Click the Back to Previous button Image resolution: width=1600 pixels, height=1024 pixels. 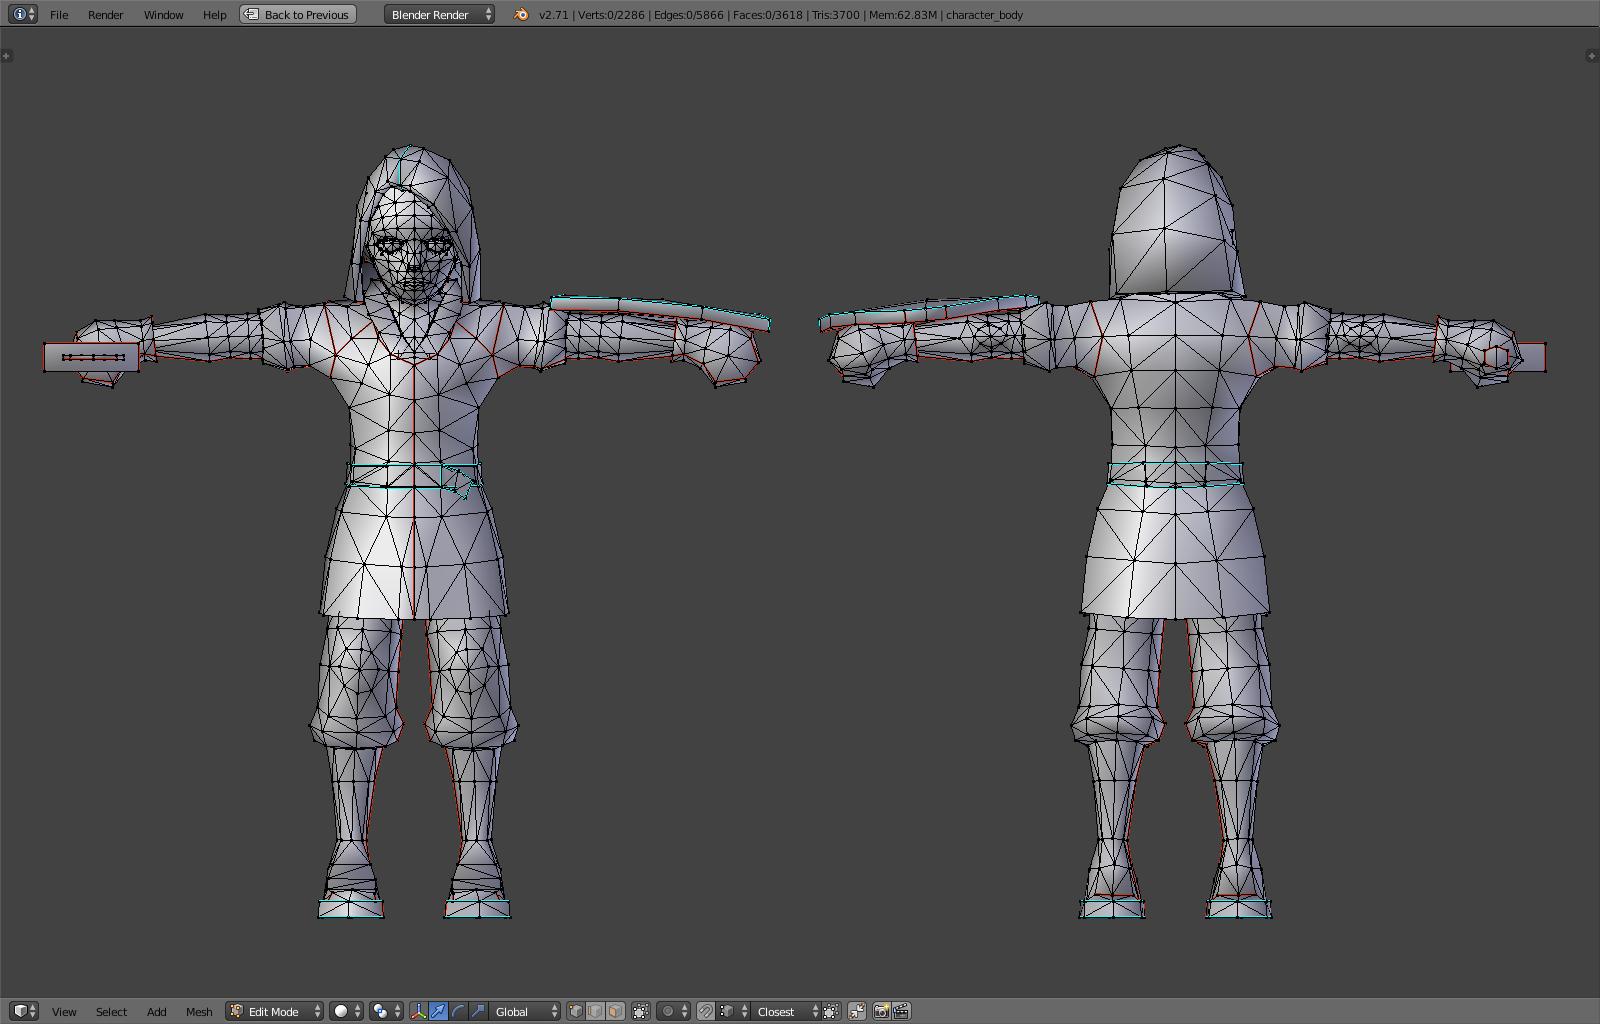[x=298, y=14]
